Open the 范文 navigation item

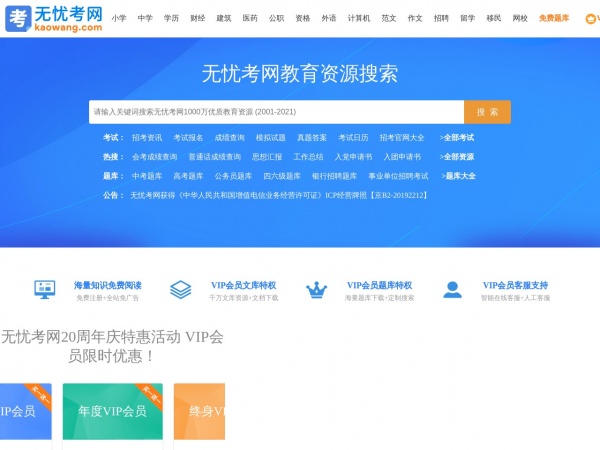pyautogui.click(x=389, y=18)
